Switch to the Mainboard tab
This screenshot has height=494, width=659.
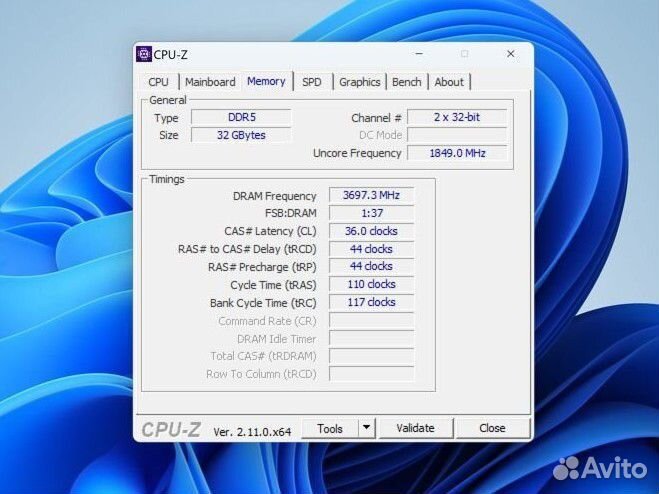(210, 82)
